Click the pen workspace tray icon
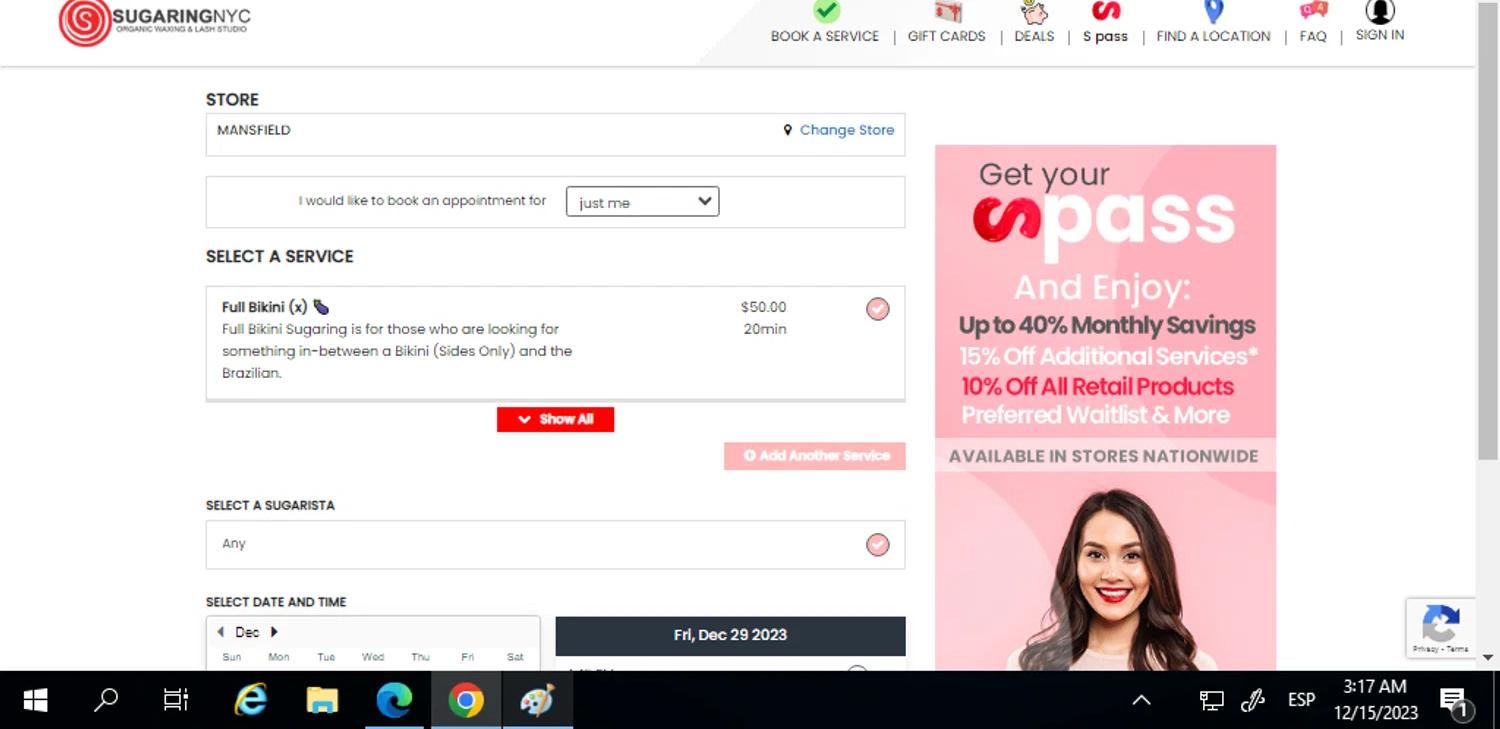This screenshot has width=1500, height=729. pyautogui.click(x=1253, y=701)
